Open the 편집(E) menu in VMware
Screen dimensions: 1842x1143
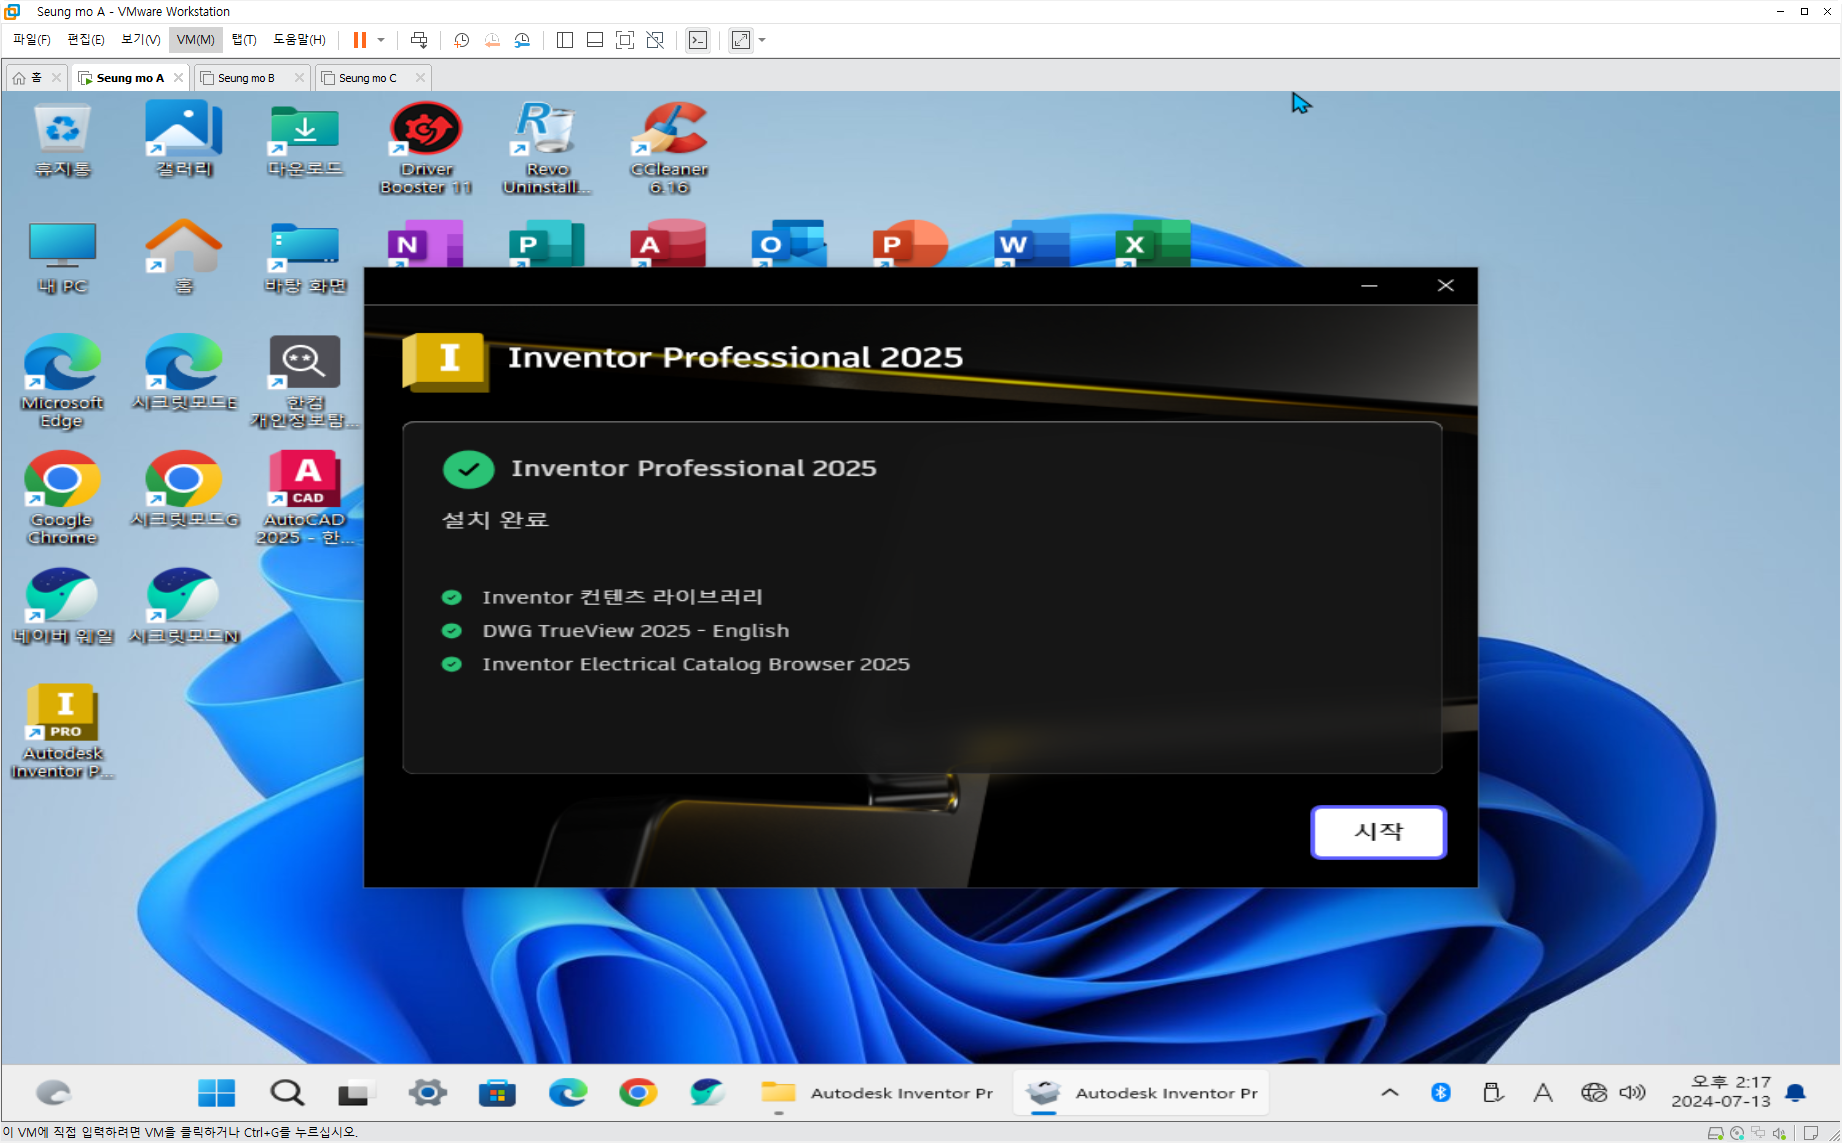85,40
